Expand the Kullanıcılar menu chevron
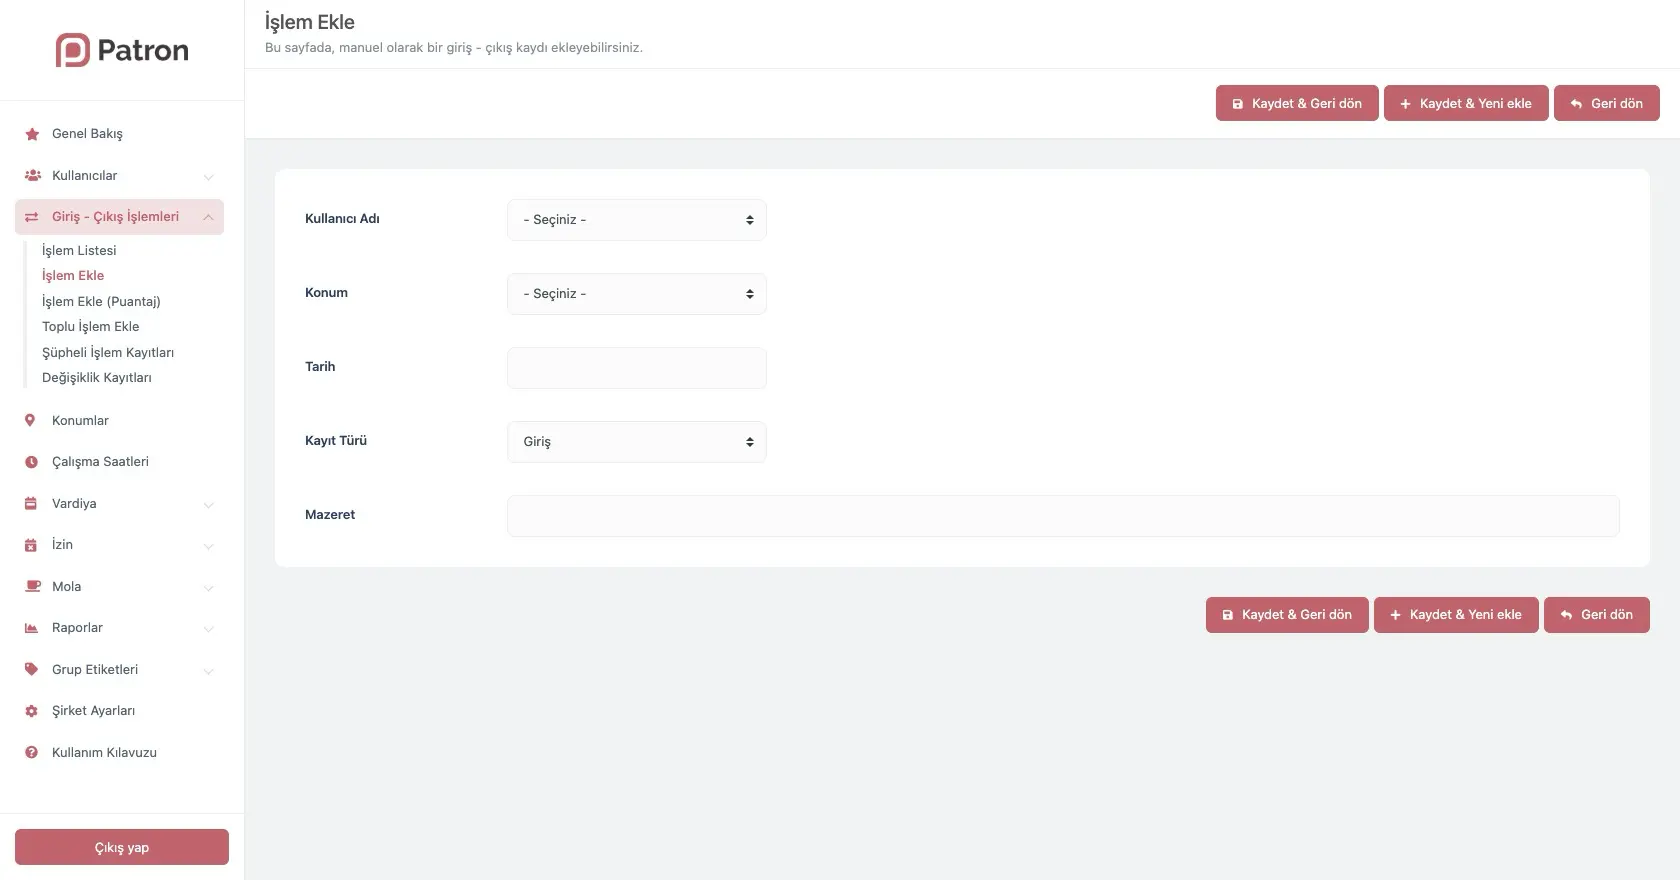Screen dimensions: 1680x880 208,177
